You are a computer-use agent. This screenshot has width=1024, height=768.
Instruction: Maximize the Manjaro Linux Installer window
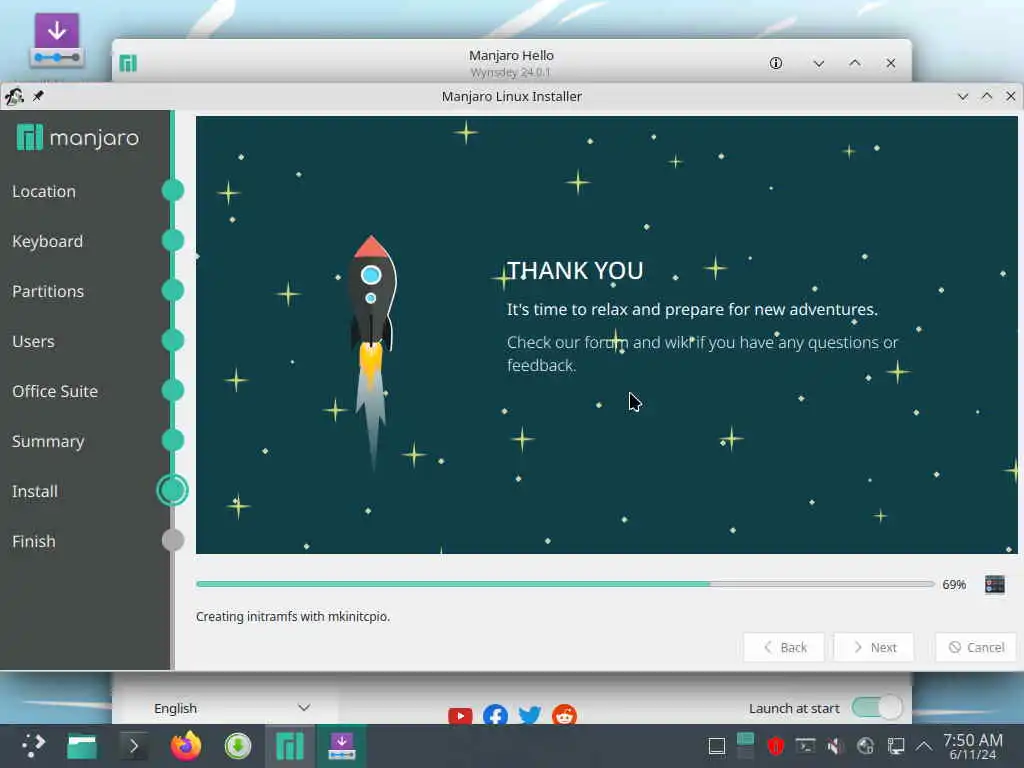pos(987,97)
